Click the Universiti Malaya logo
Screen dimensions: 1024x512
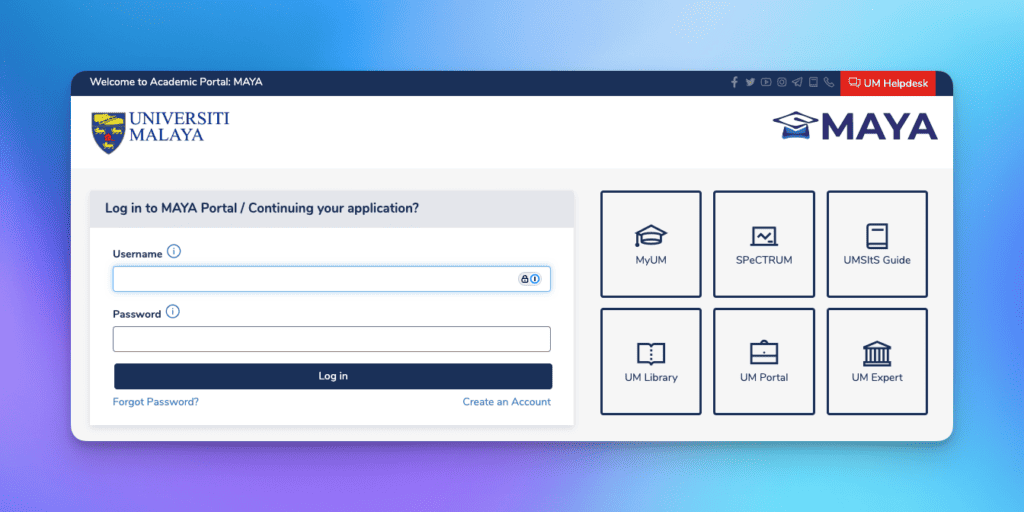[160, 132]
